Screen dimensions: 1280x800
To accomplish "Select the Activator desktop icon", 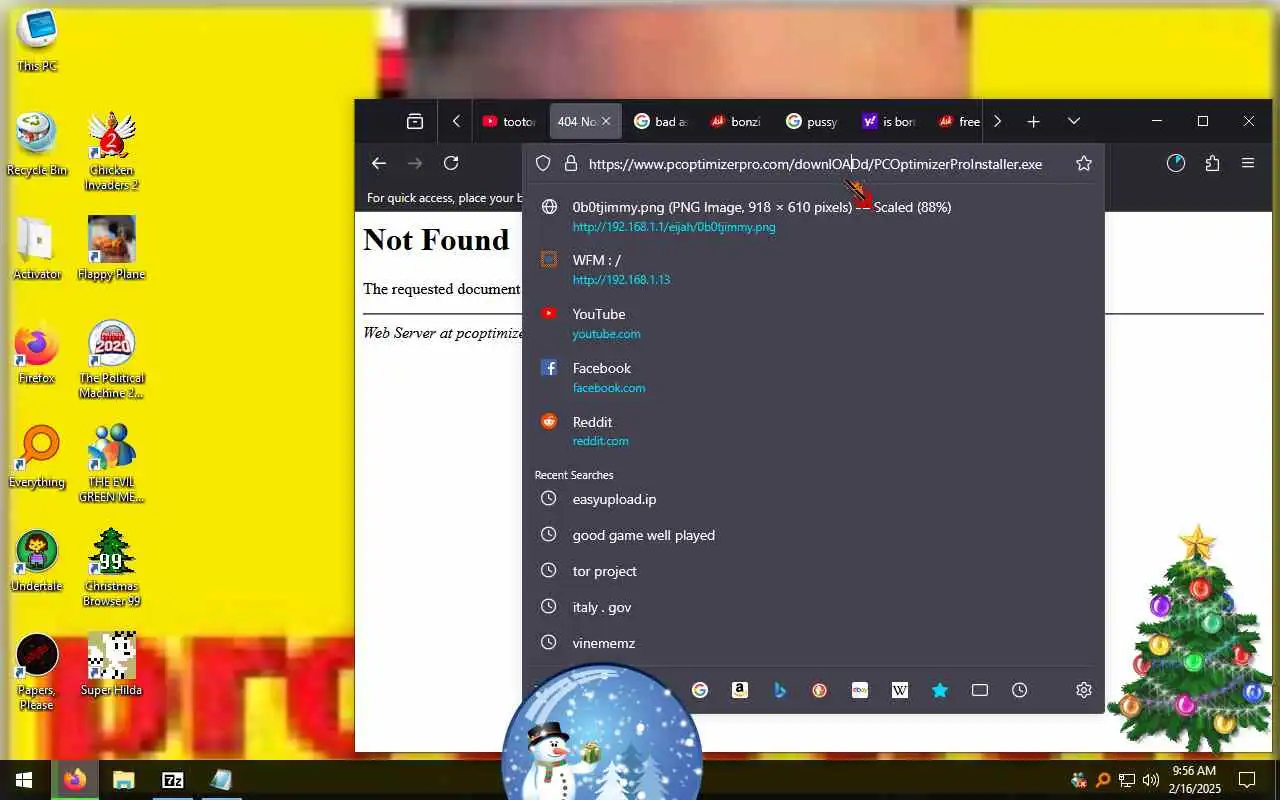I will pos(37,248).
